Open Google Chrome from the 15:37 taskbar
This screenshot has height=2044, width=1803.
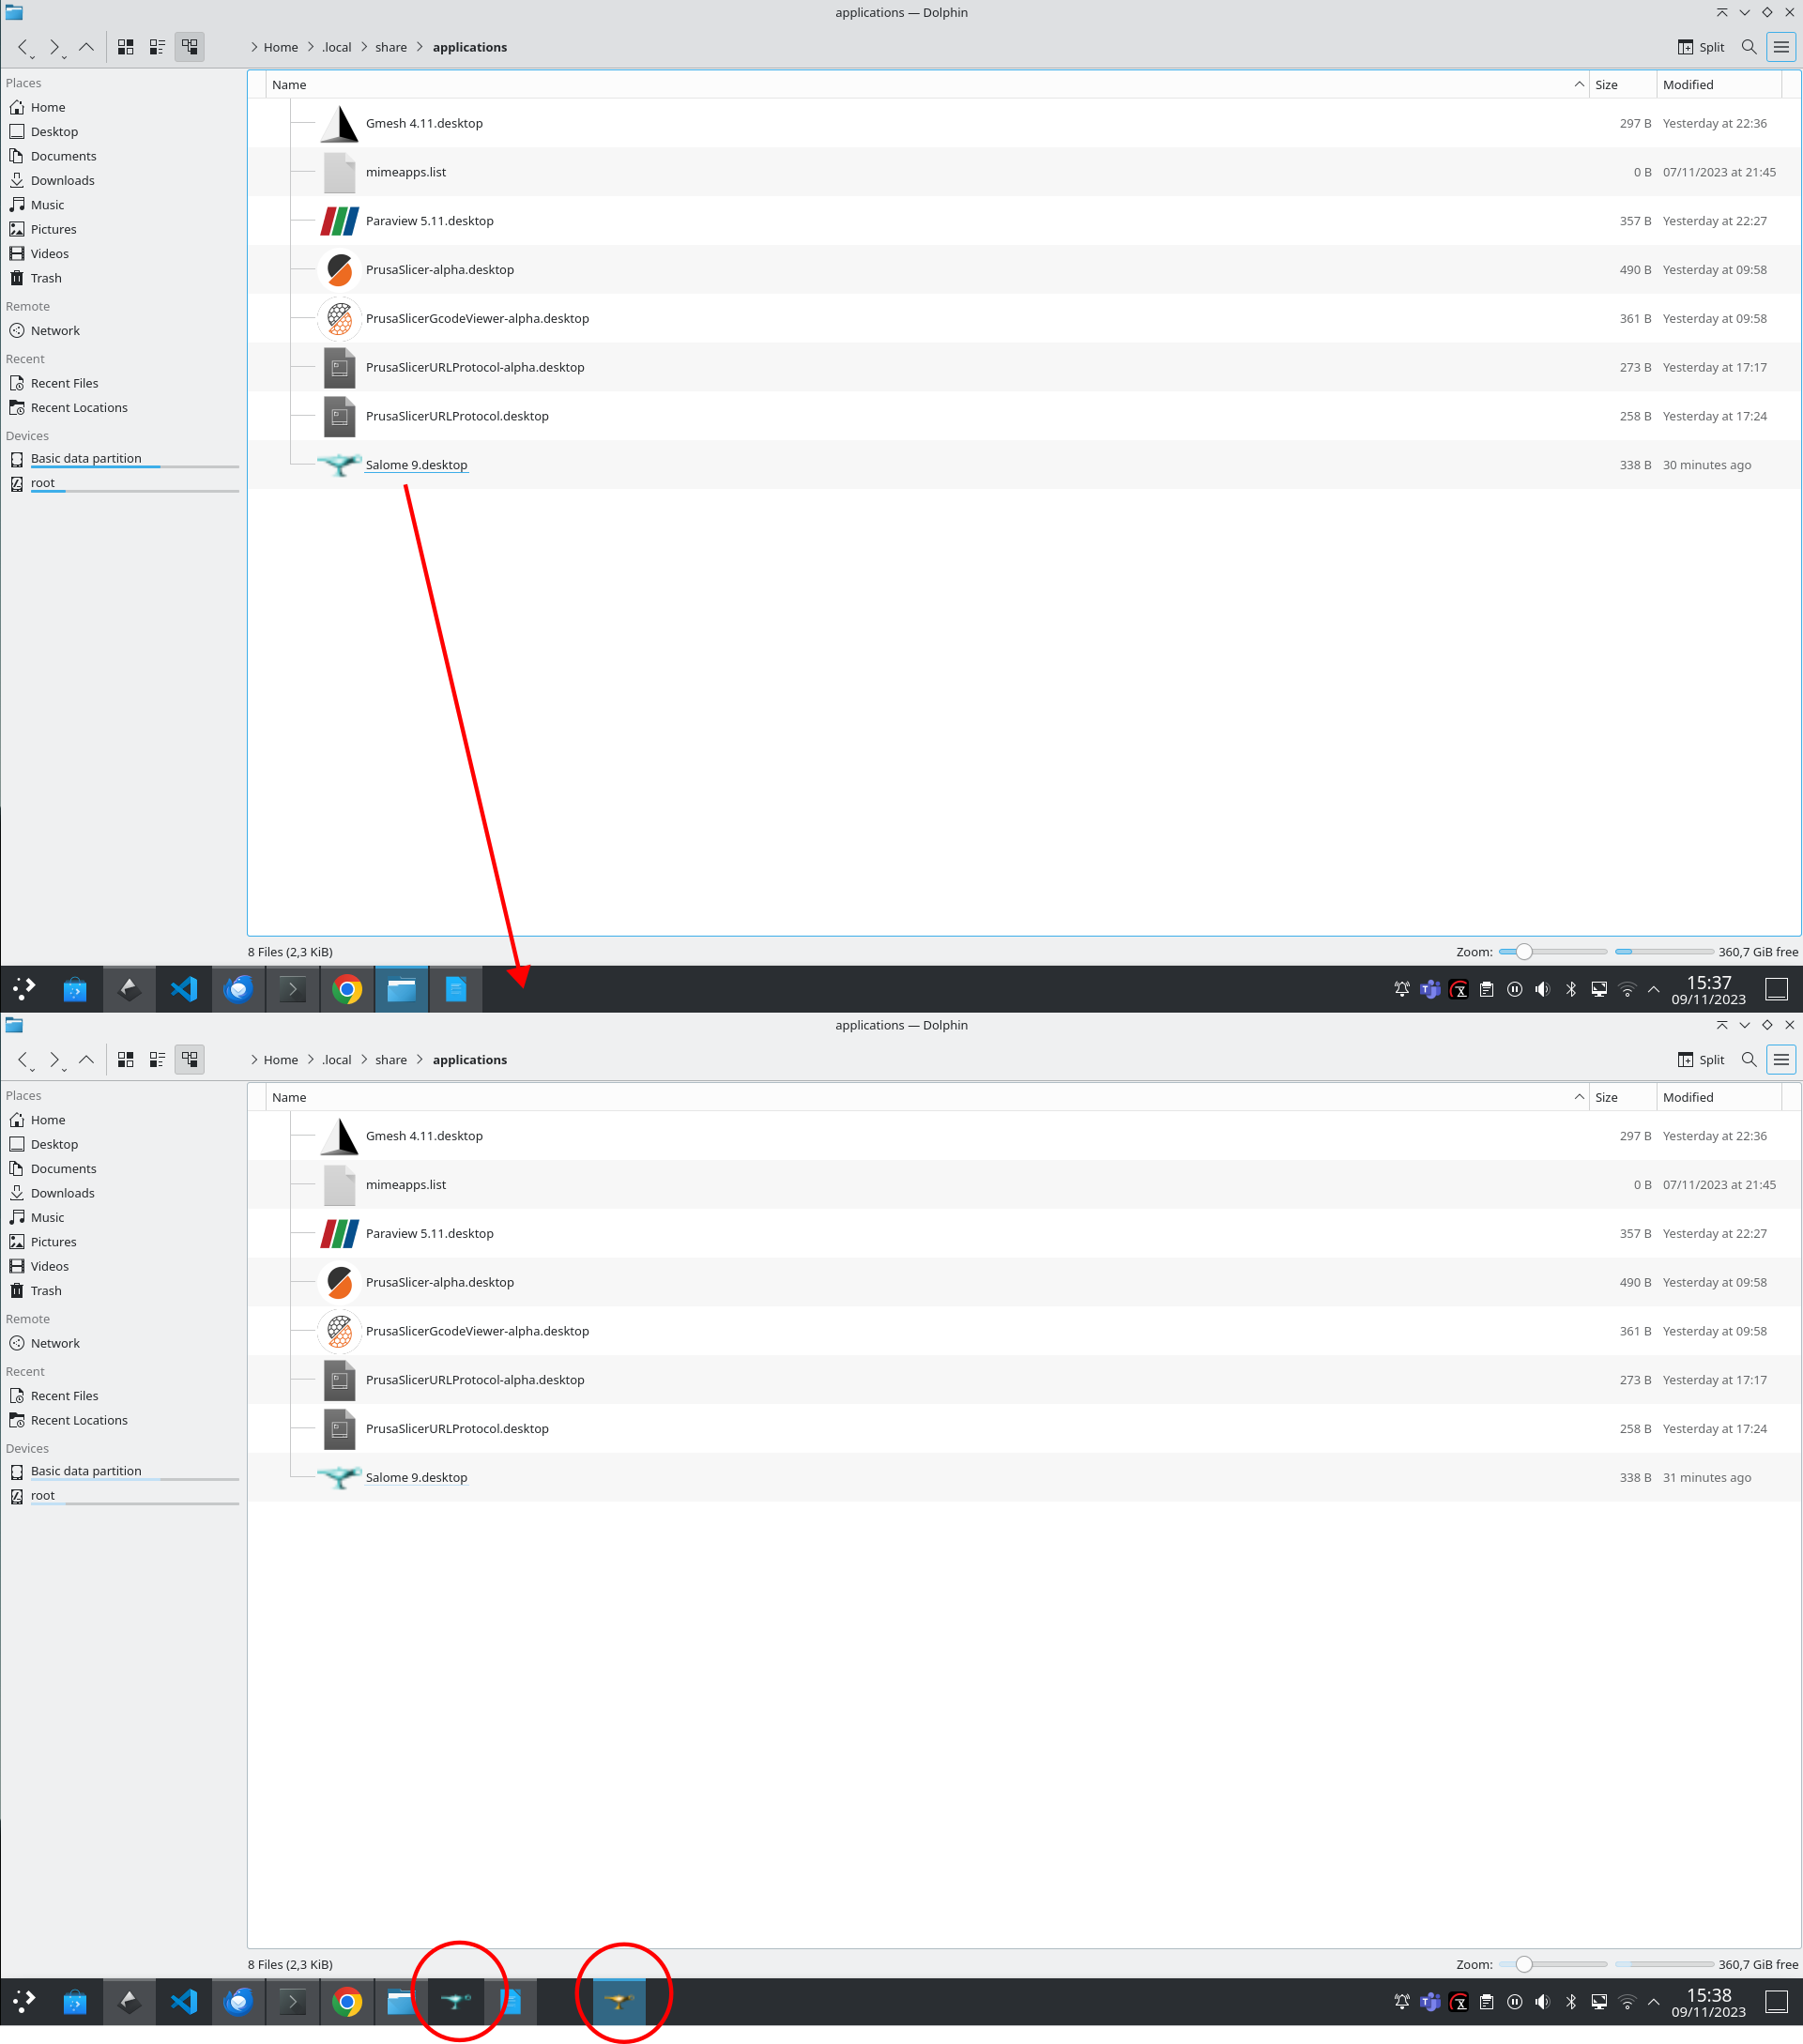347,990
